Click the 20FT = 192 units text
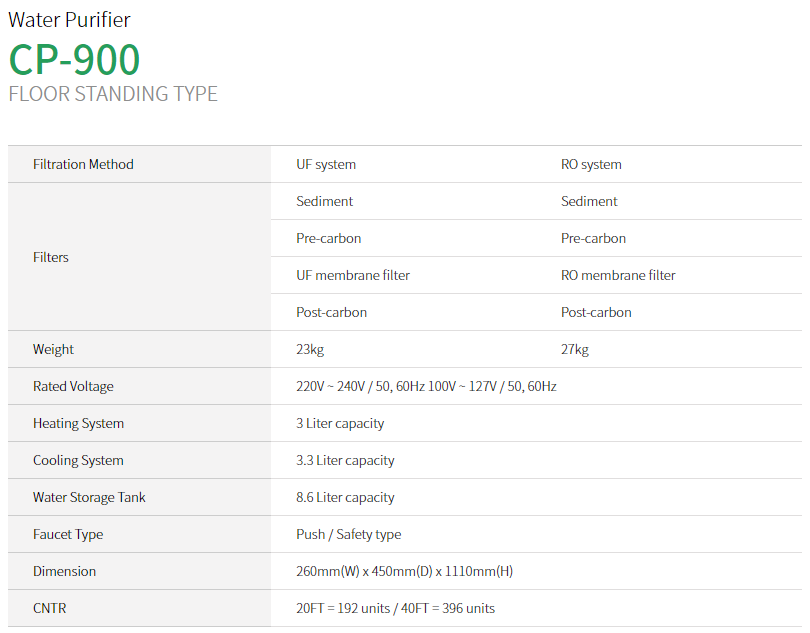The image size is (810, 633). (x=344, y=608)
